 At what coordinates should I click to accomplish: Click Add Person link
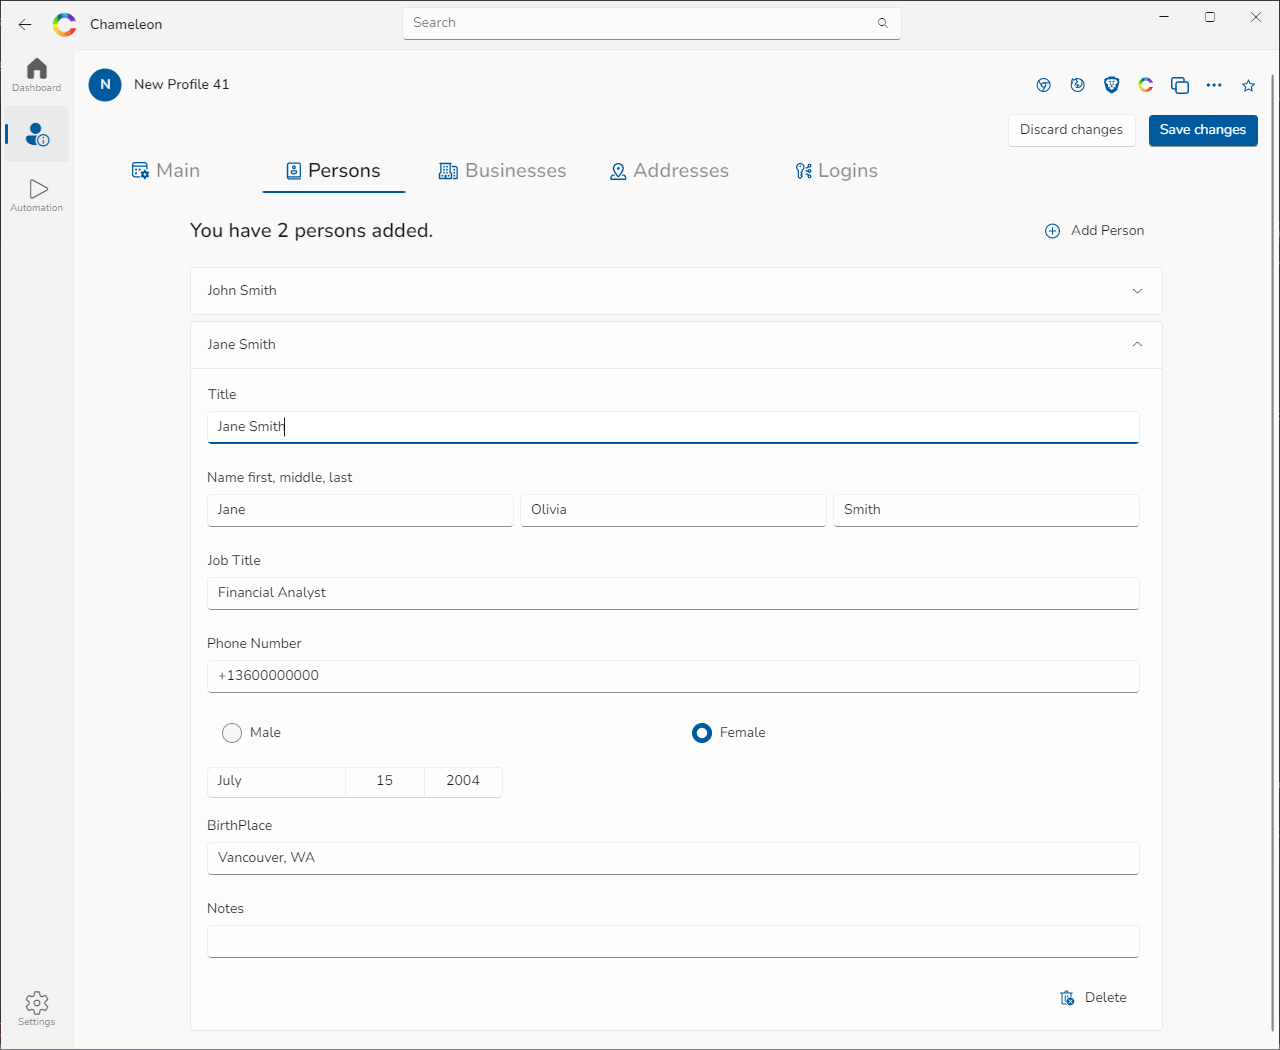pyautogui.click(x=1094, y=231)
